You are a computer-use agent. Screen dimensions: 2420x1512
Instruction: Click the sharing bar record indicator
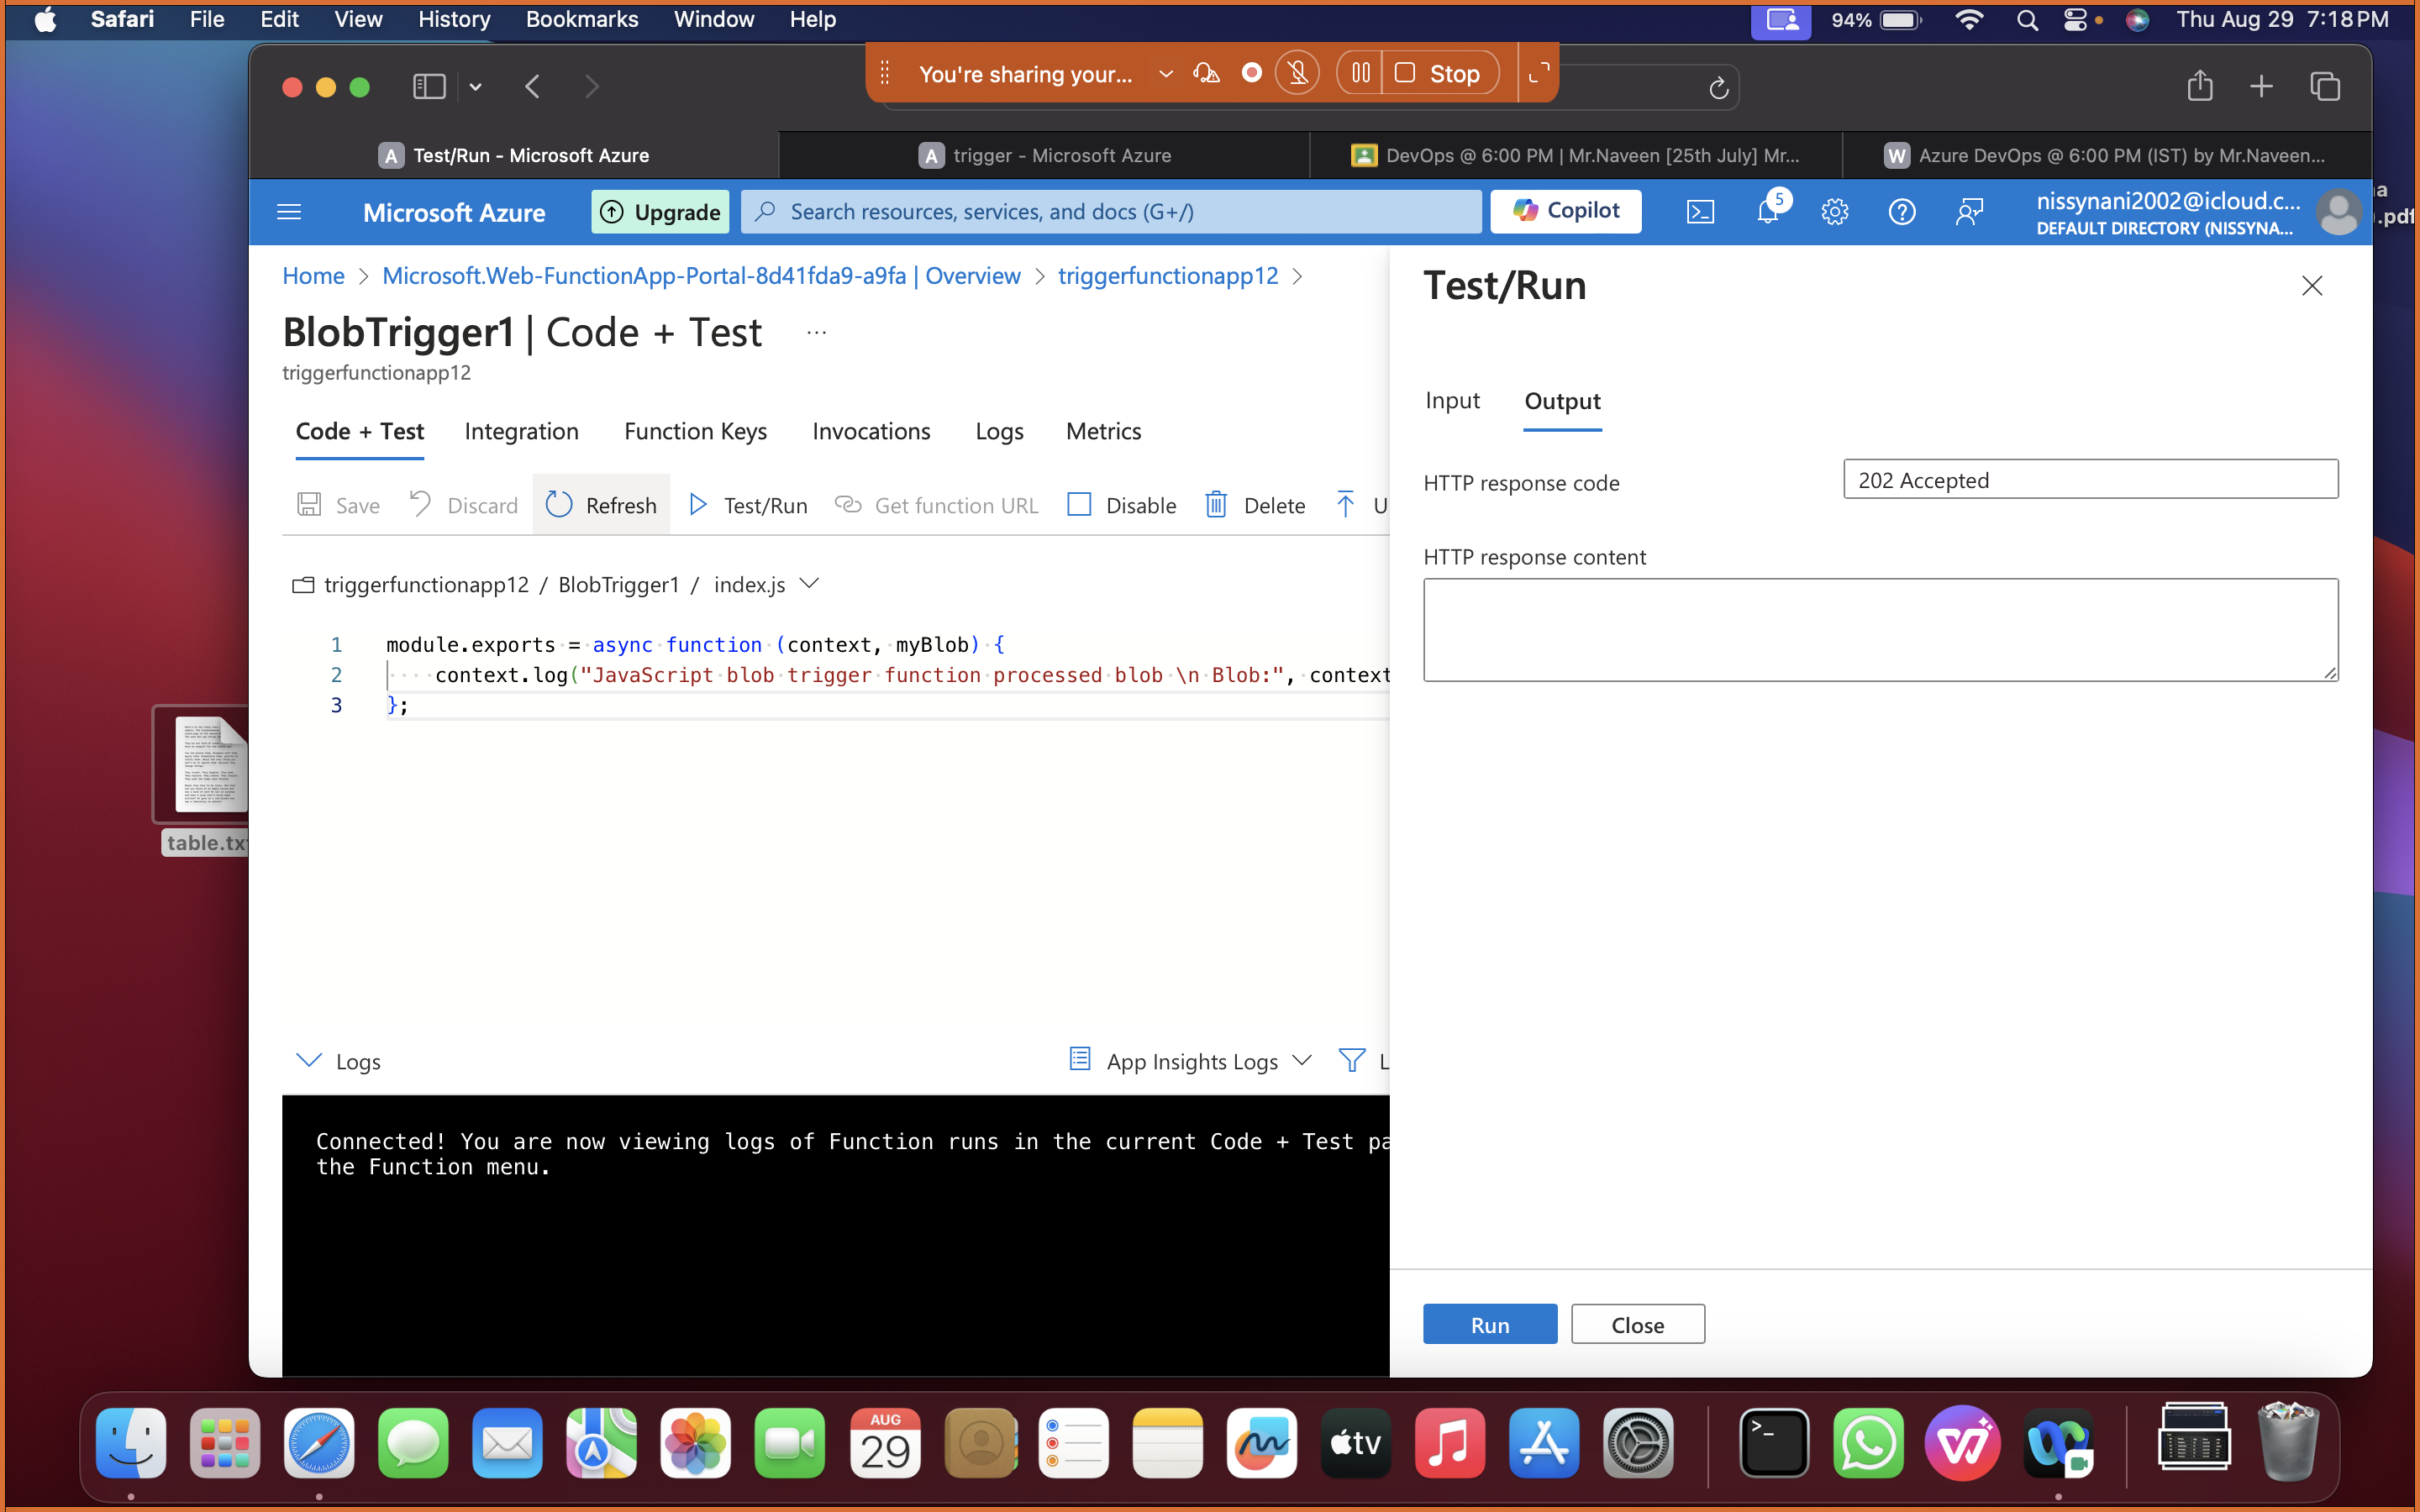[1250, 73]
